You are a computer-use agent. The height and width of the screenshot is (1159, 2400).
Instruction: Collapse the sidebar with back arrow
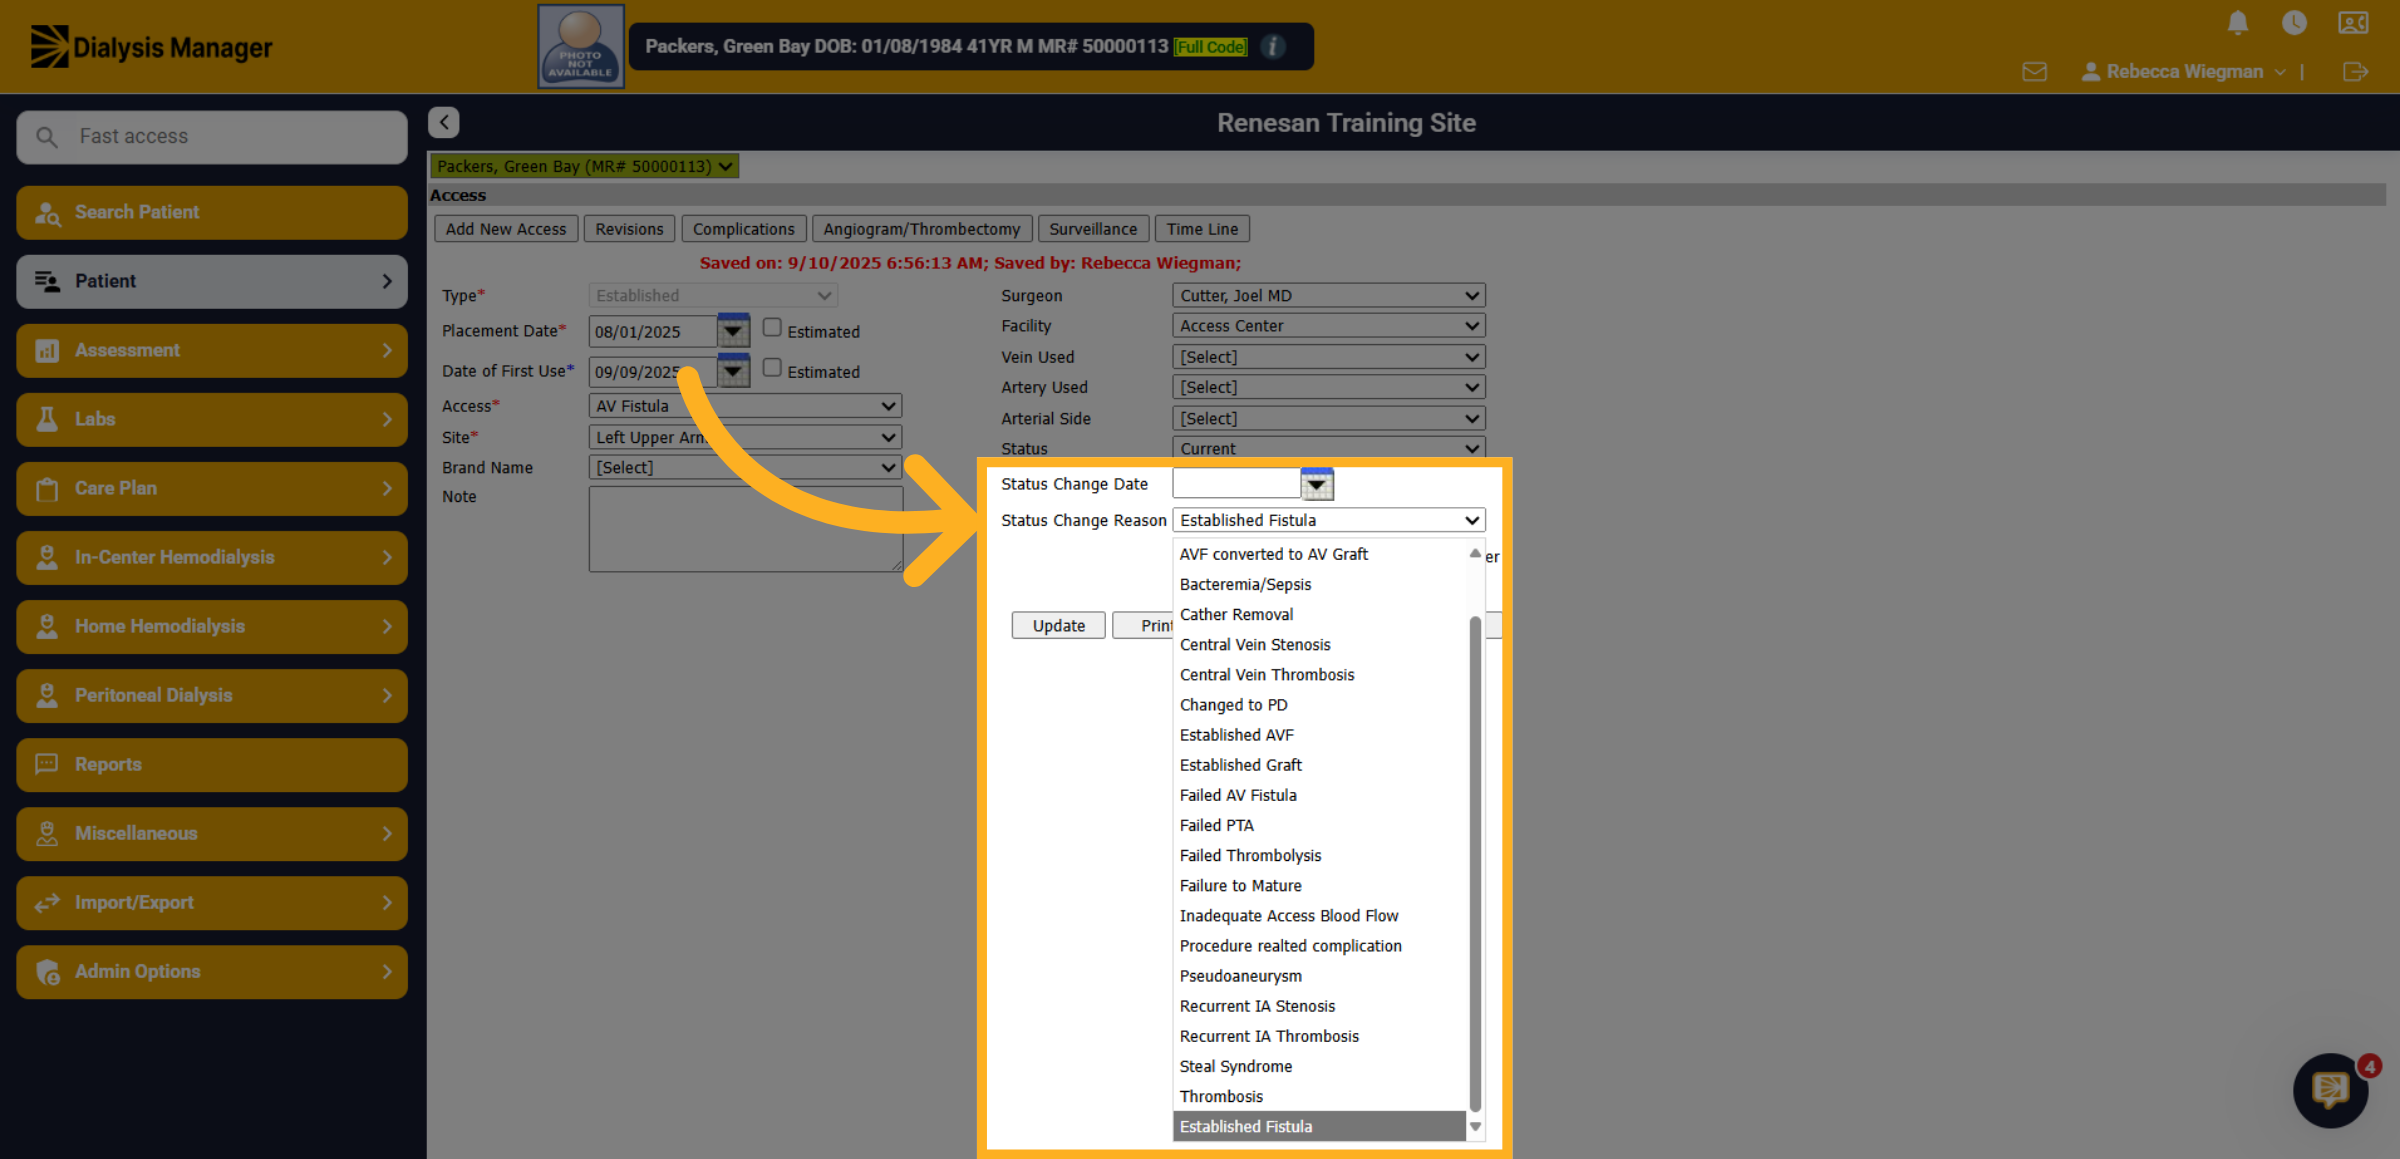(444, 122)
